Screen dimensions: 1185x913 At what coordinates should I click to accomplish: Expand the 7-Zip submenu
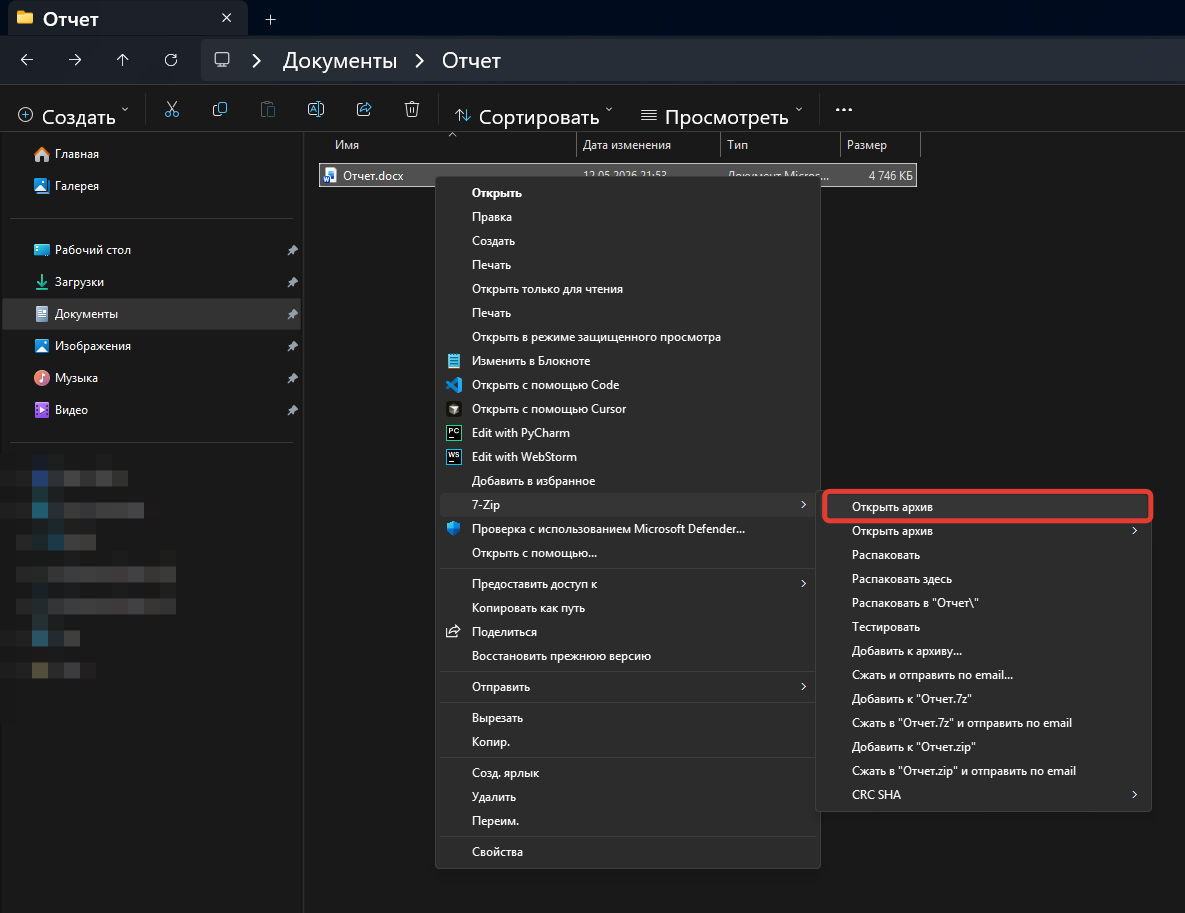click(627, 505)
